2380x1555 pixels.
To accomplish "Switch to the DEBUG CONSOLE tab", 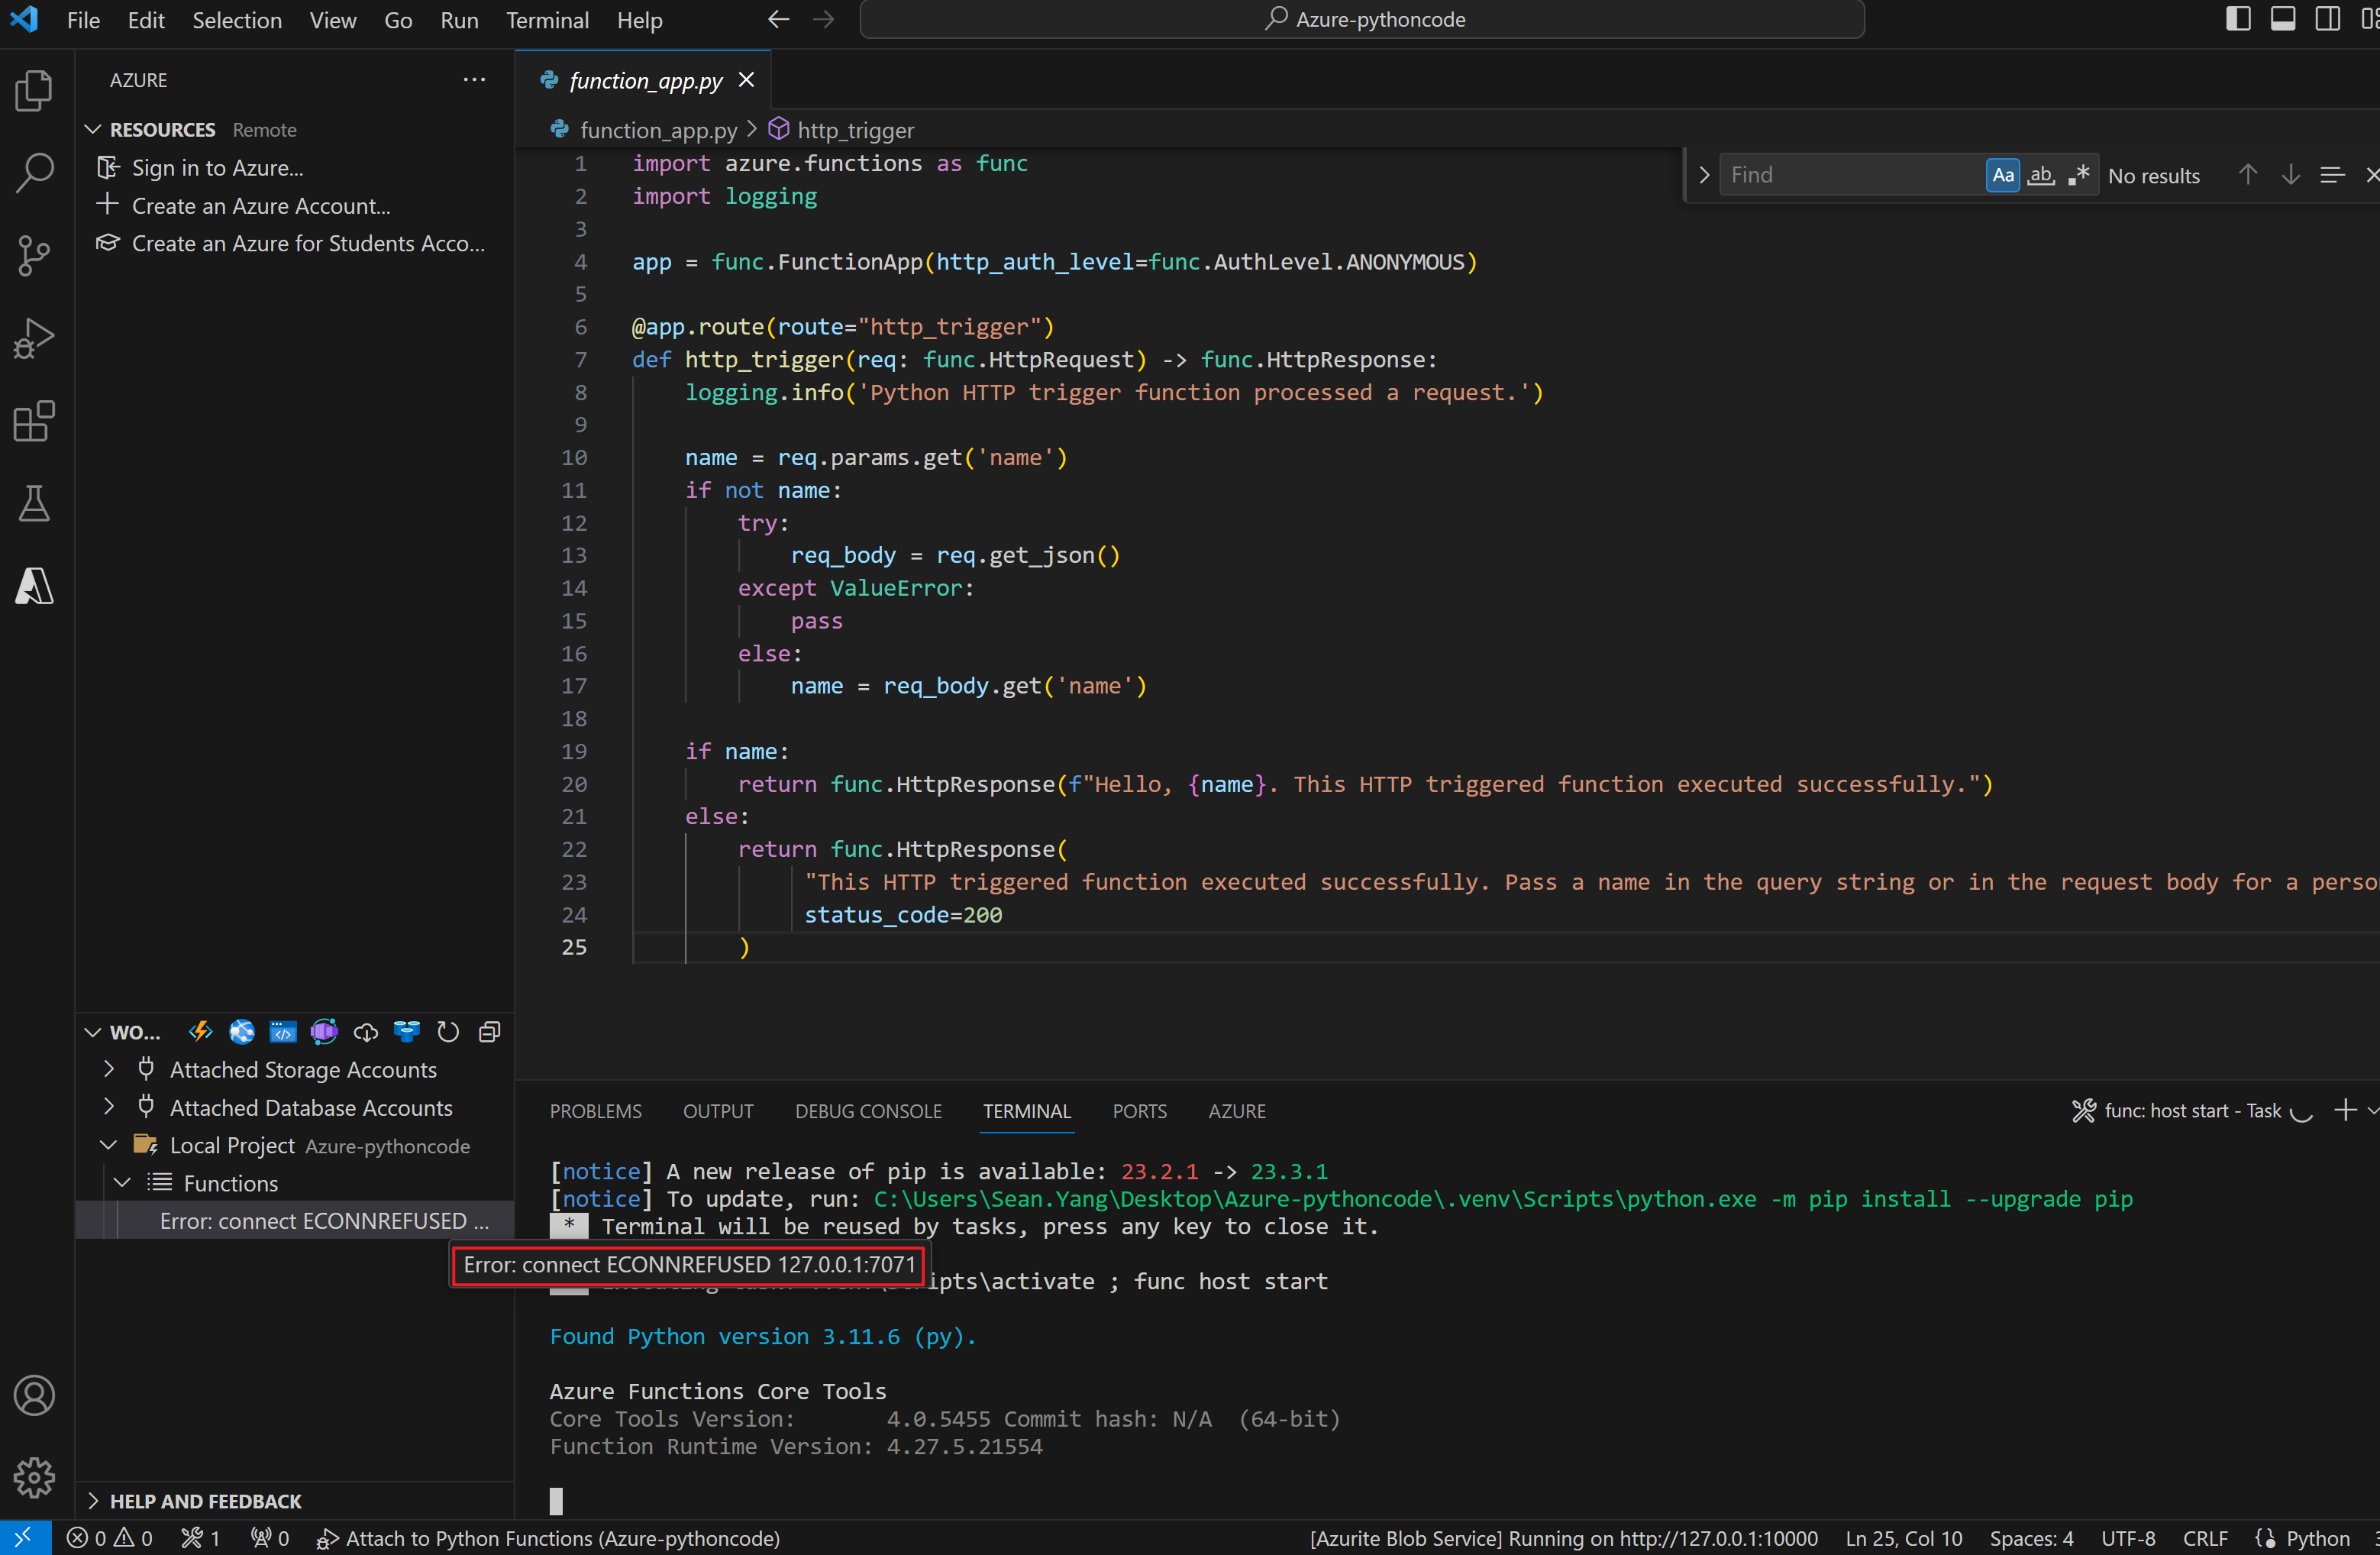I will tap(868, 1111).
